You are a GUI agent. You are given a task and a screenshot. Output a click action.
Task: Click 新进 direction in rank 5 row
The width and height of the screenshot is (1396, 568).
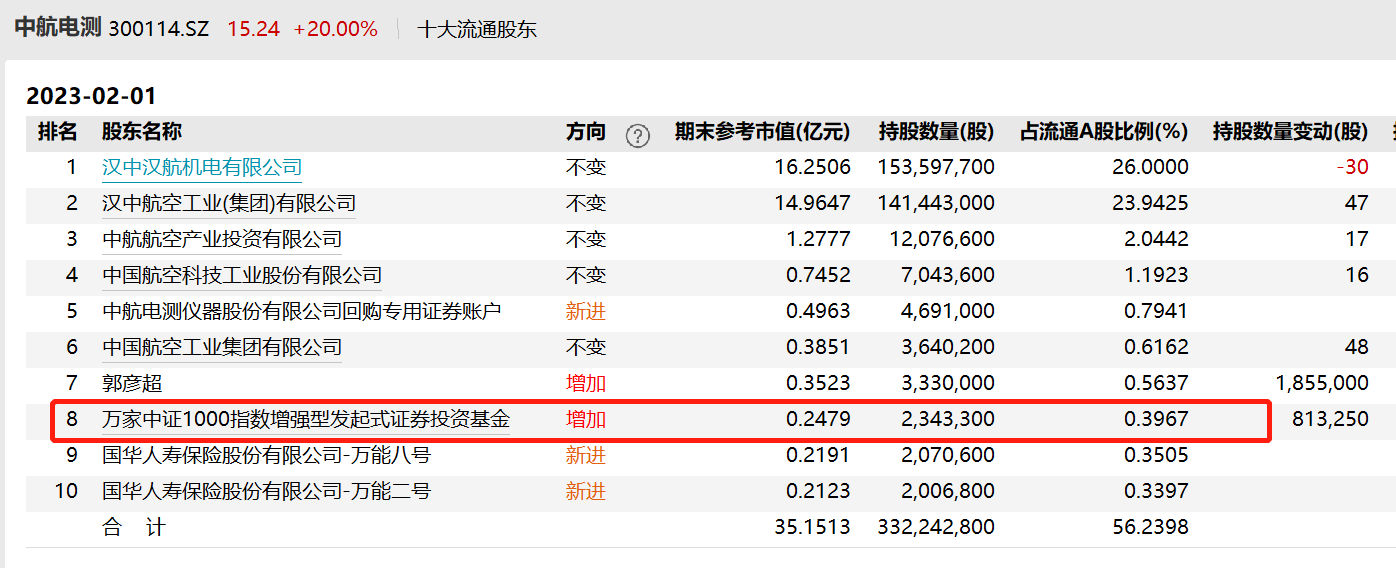(x=586, y=311)
